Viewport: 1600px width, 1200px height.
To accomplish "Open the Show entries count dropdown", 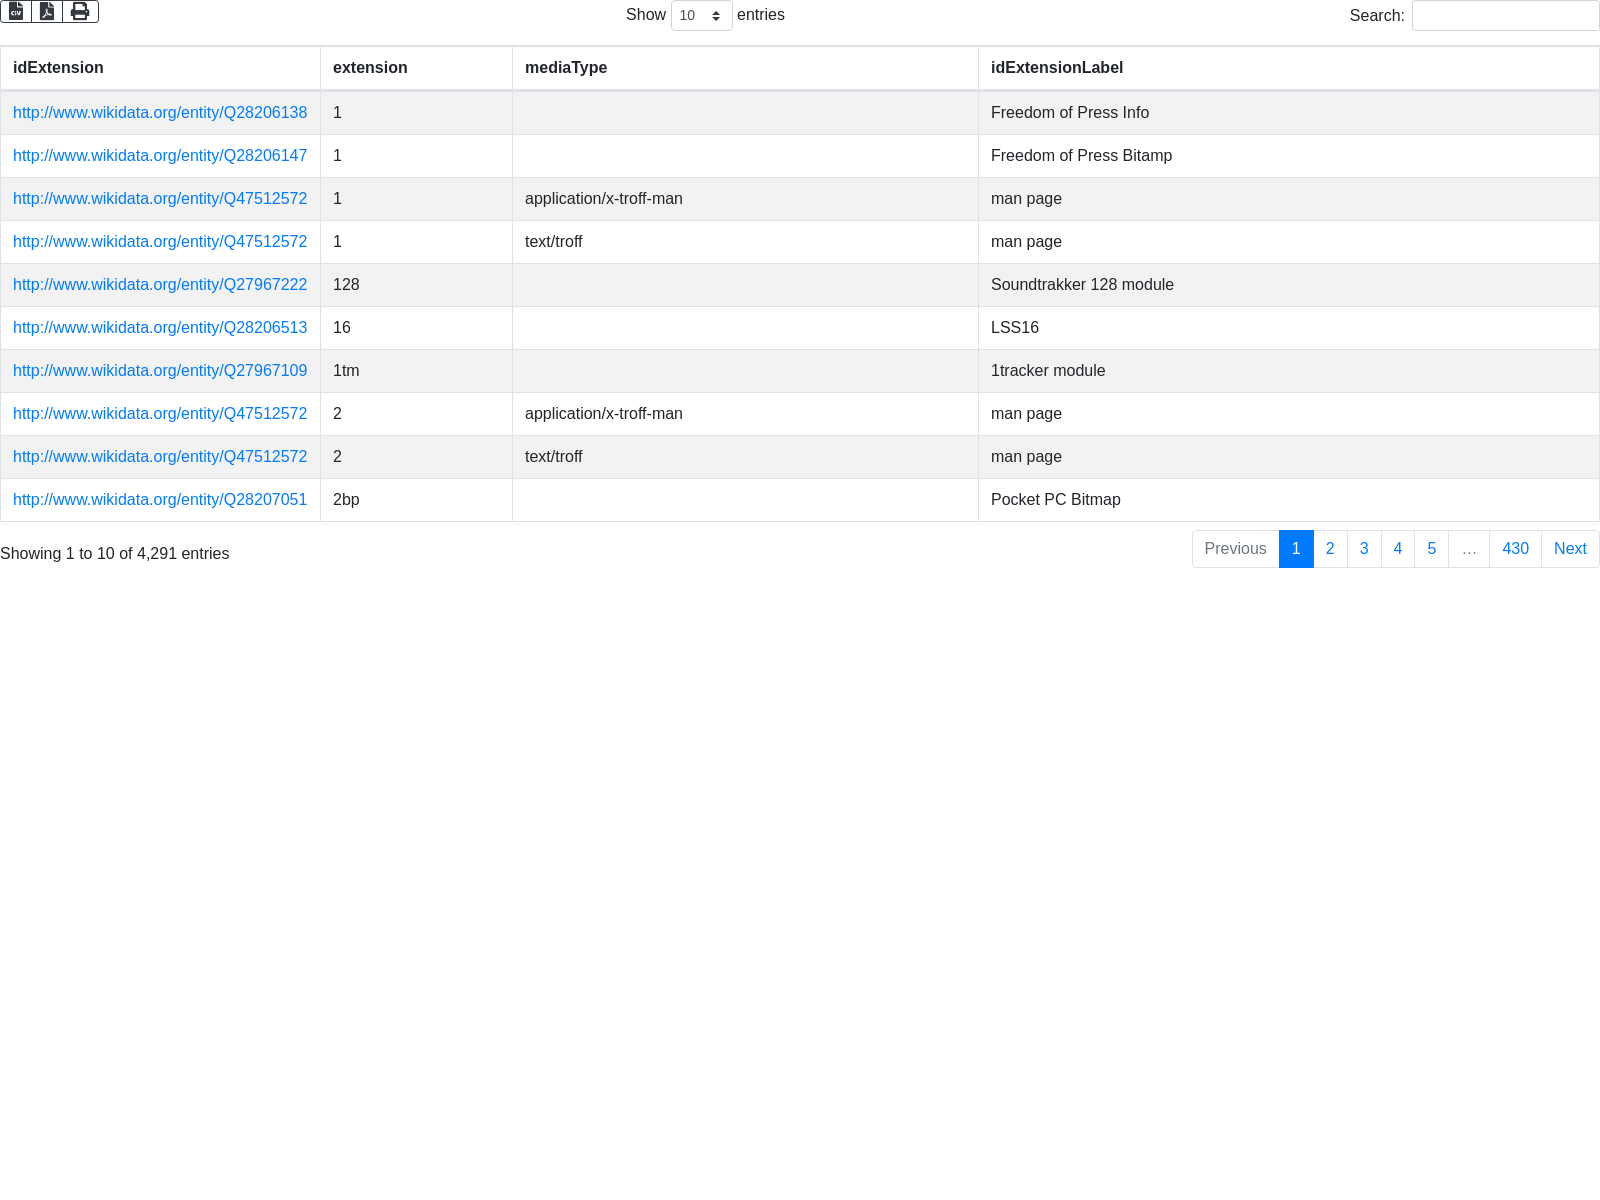I will point(701,16).
